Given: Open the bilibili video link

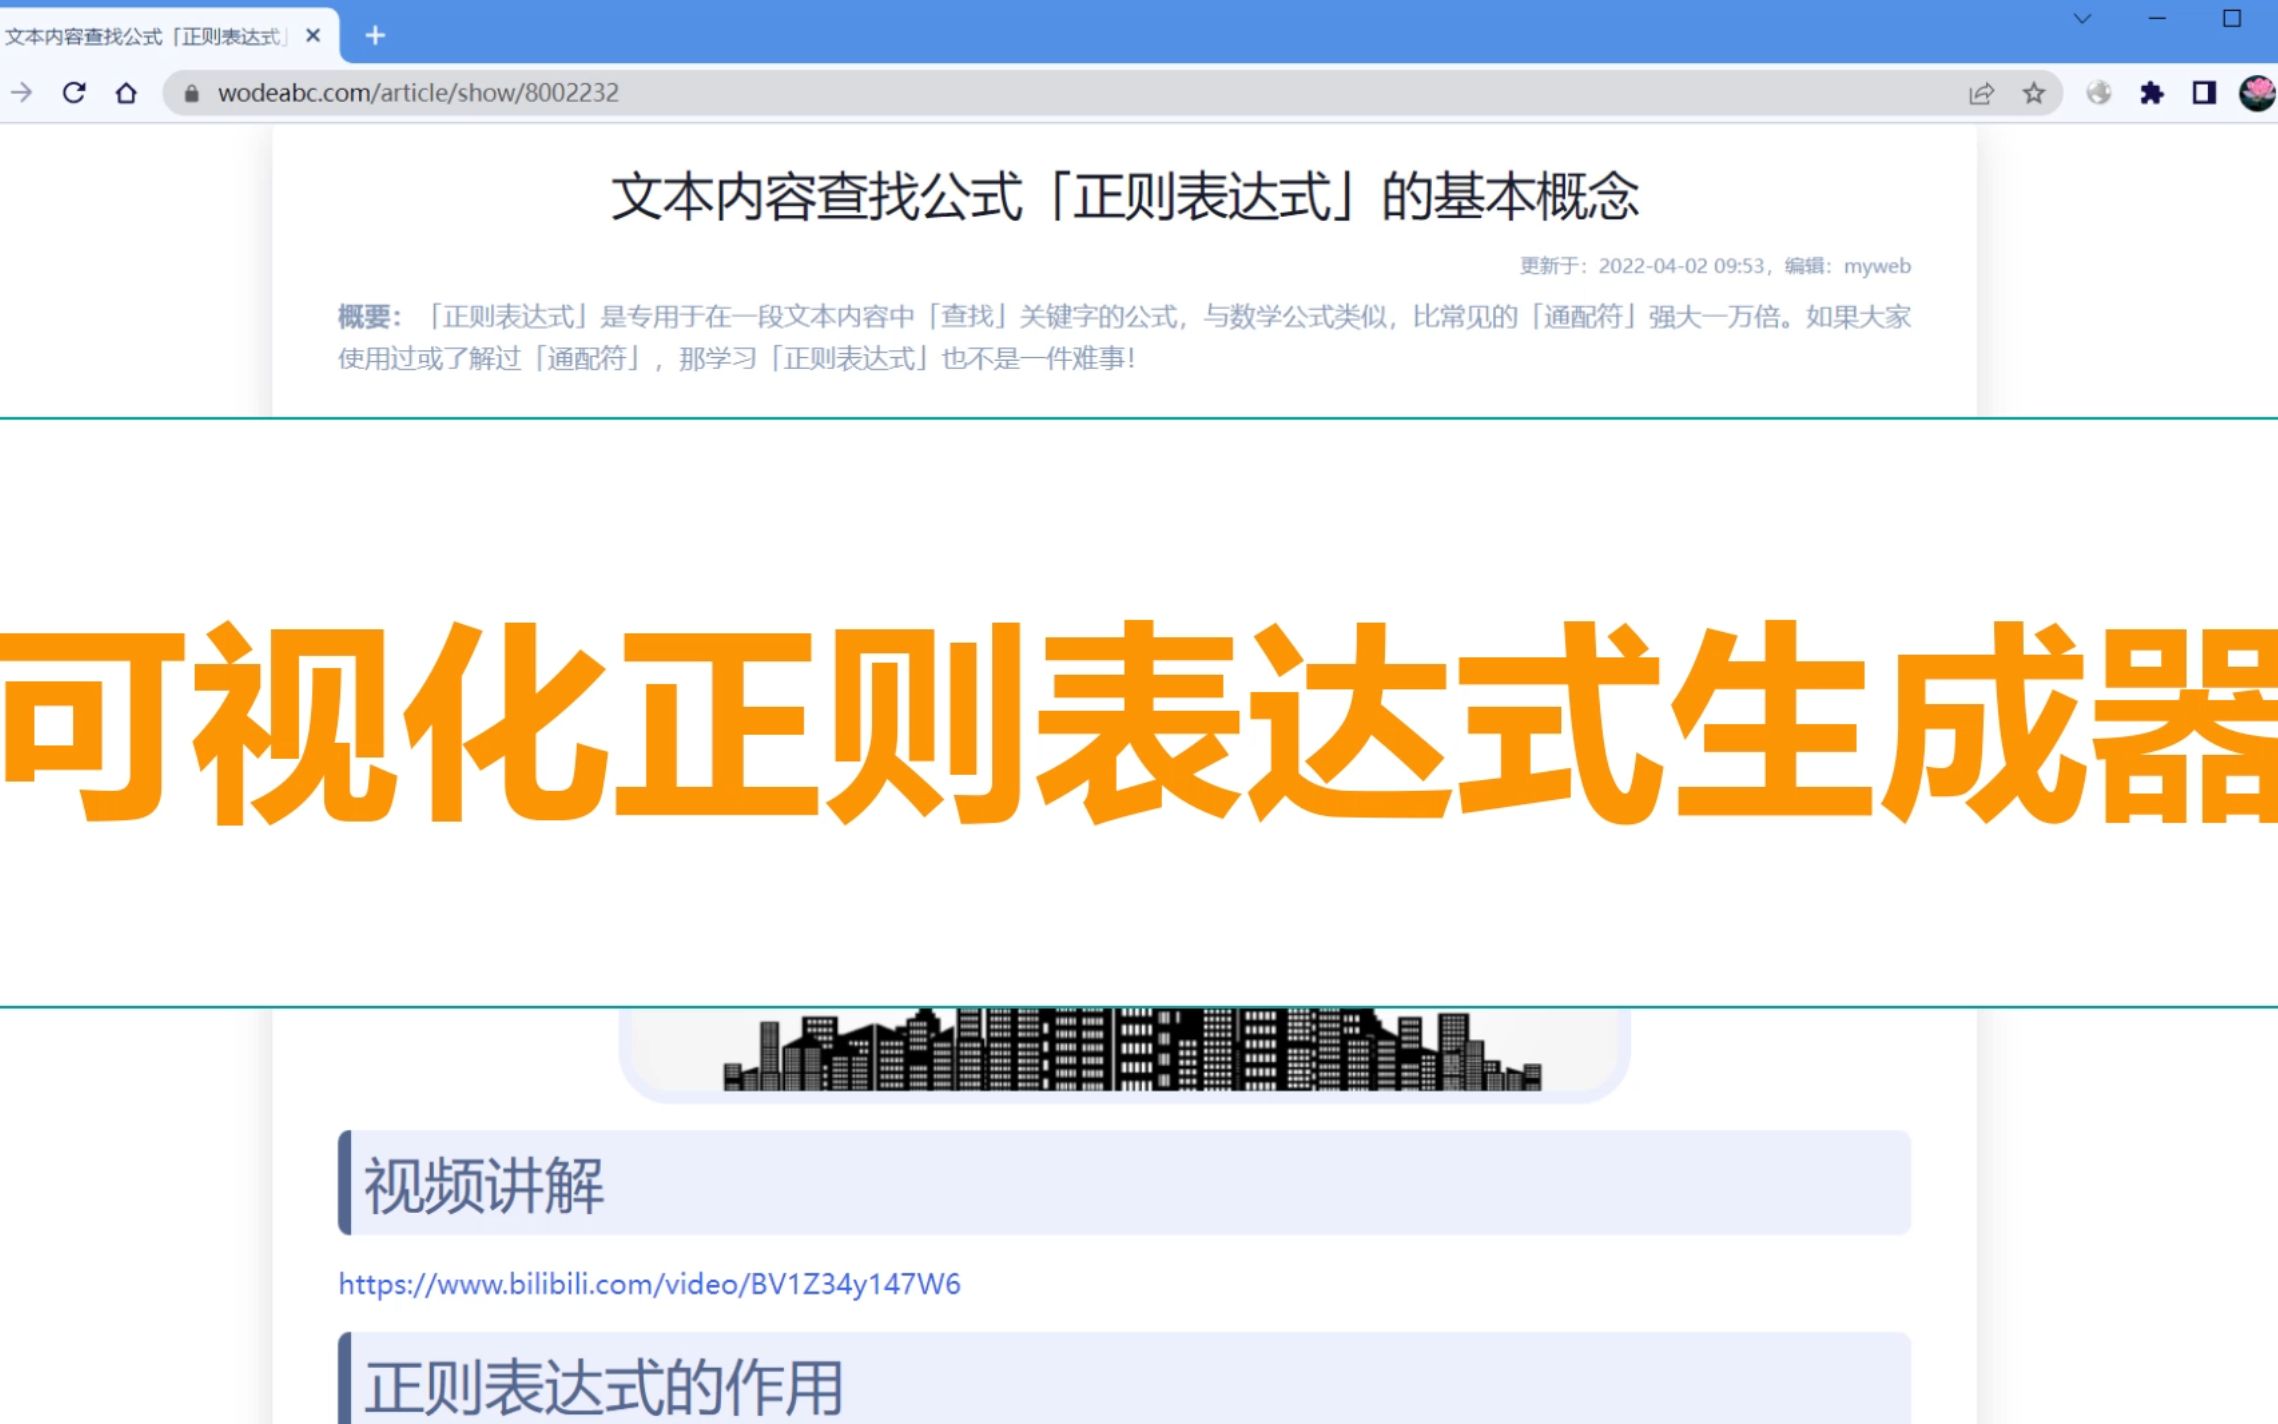Looking at the screenshot, I should point(649,1283).
